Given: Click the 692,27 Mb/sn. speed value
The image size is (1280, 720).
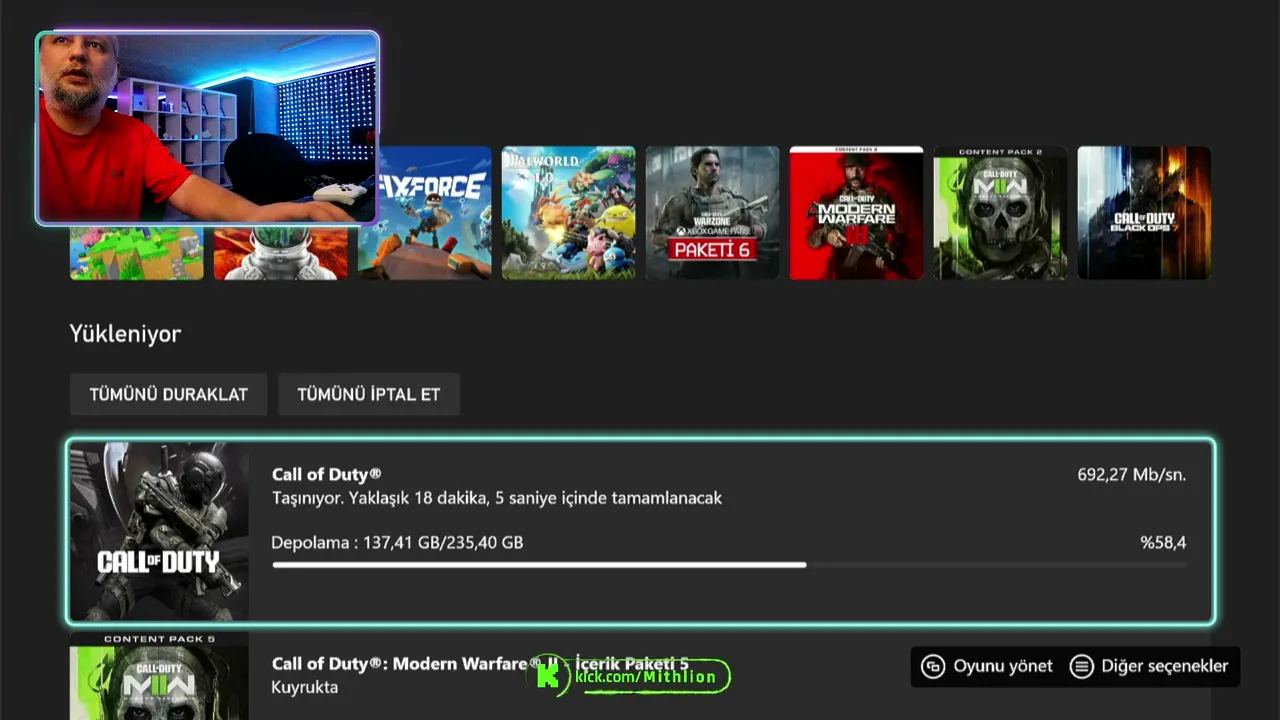Looking at the screenshot, I should [1132, 475].
